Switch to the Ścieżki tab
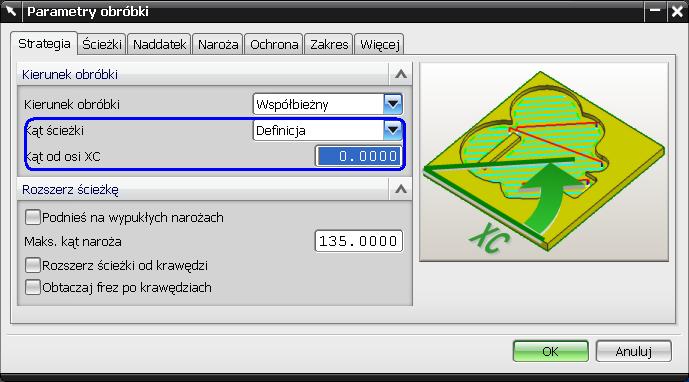The image size is (689, 382). click(x=102, y=44)
